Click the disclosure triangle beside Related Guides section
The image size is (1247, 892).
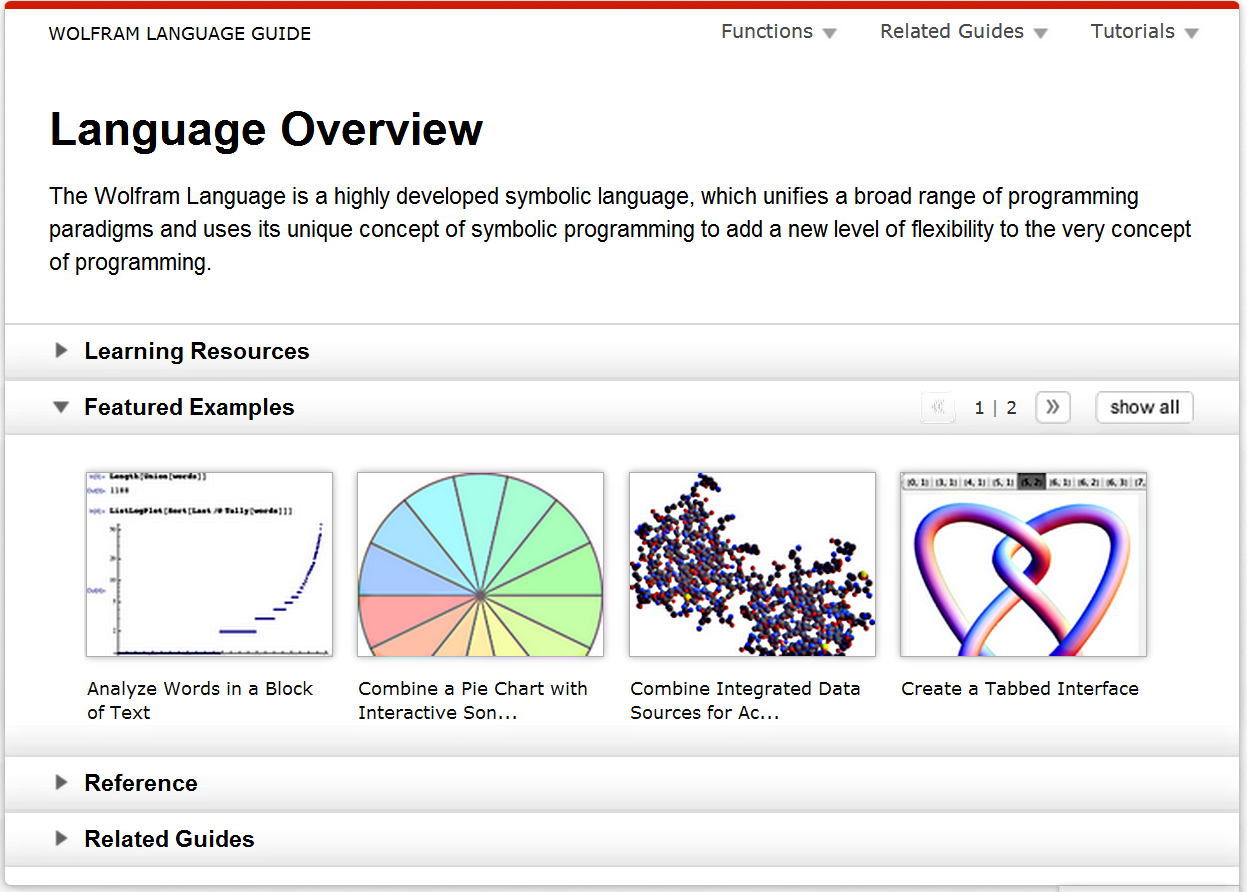61,839
